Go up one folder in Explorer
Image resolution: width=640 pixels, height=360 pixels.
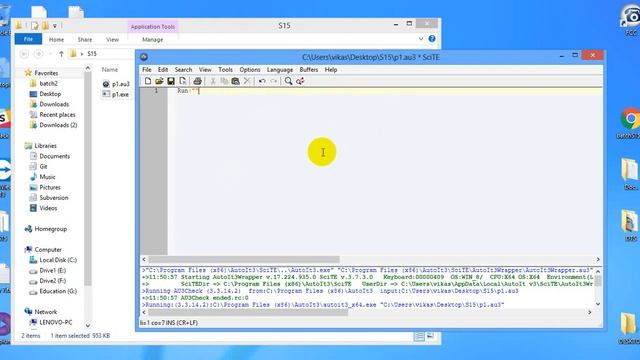pos(61,54)
